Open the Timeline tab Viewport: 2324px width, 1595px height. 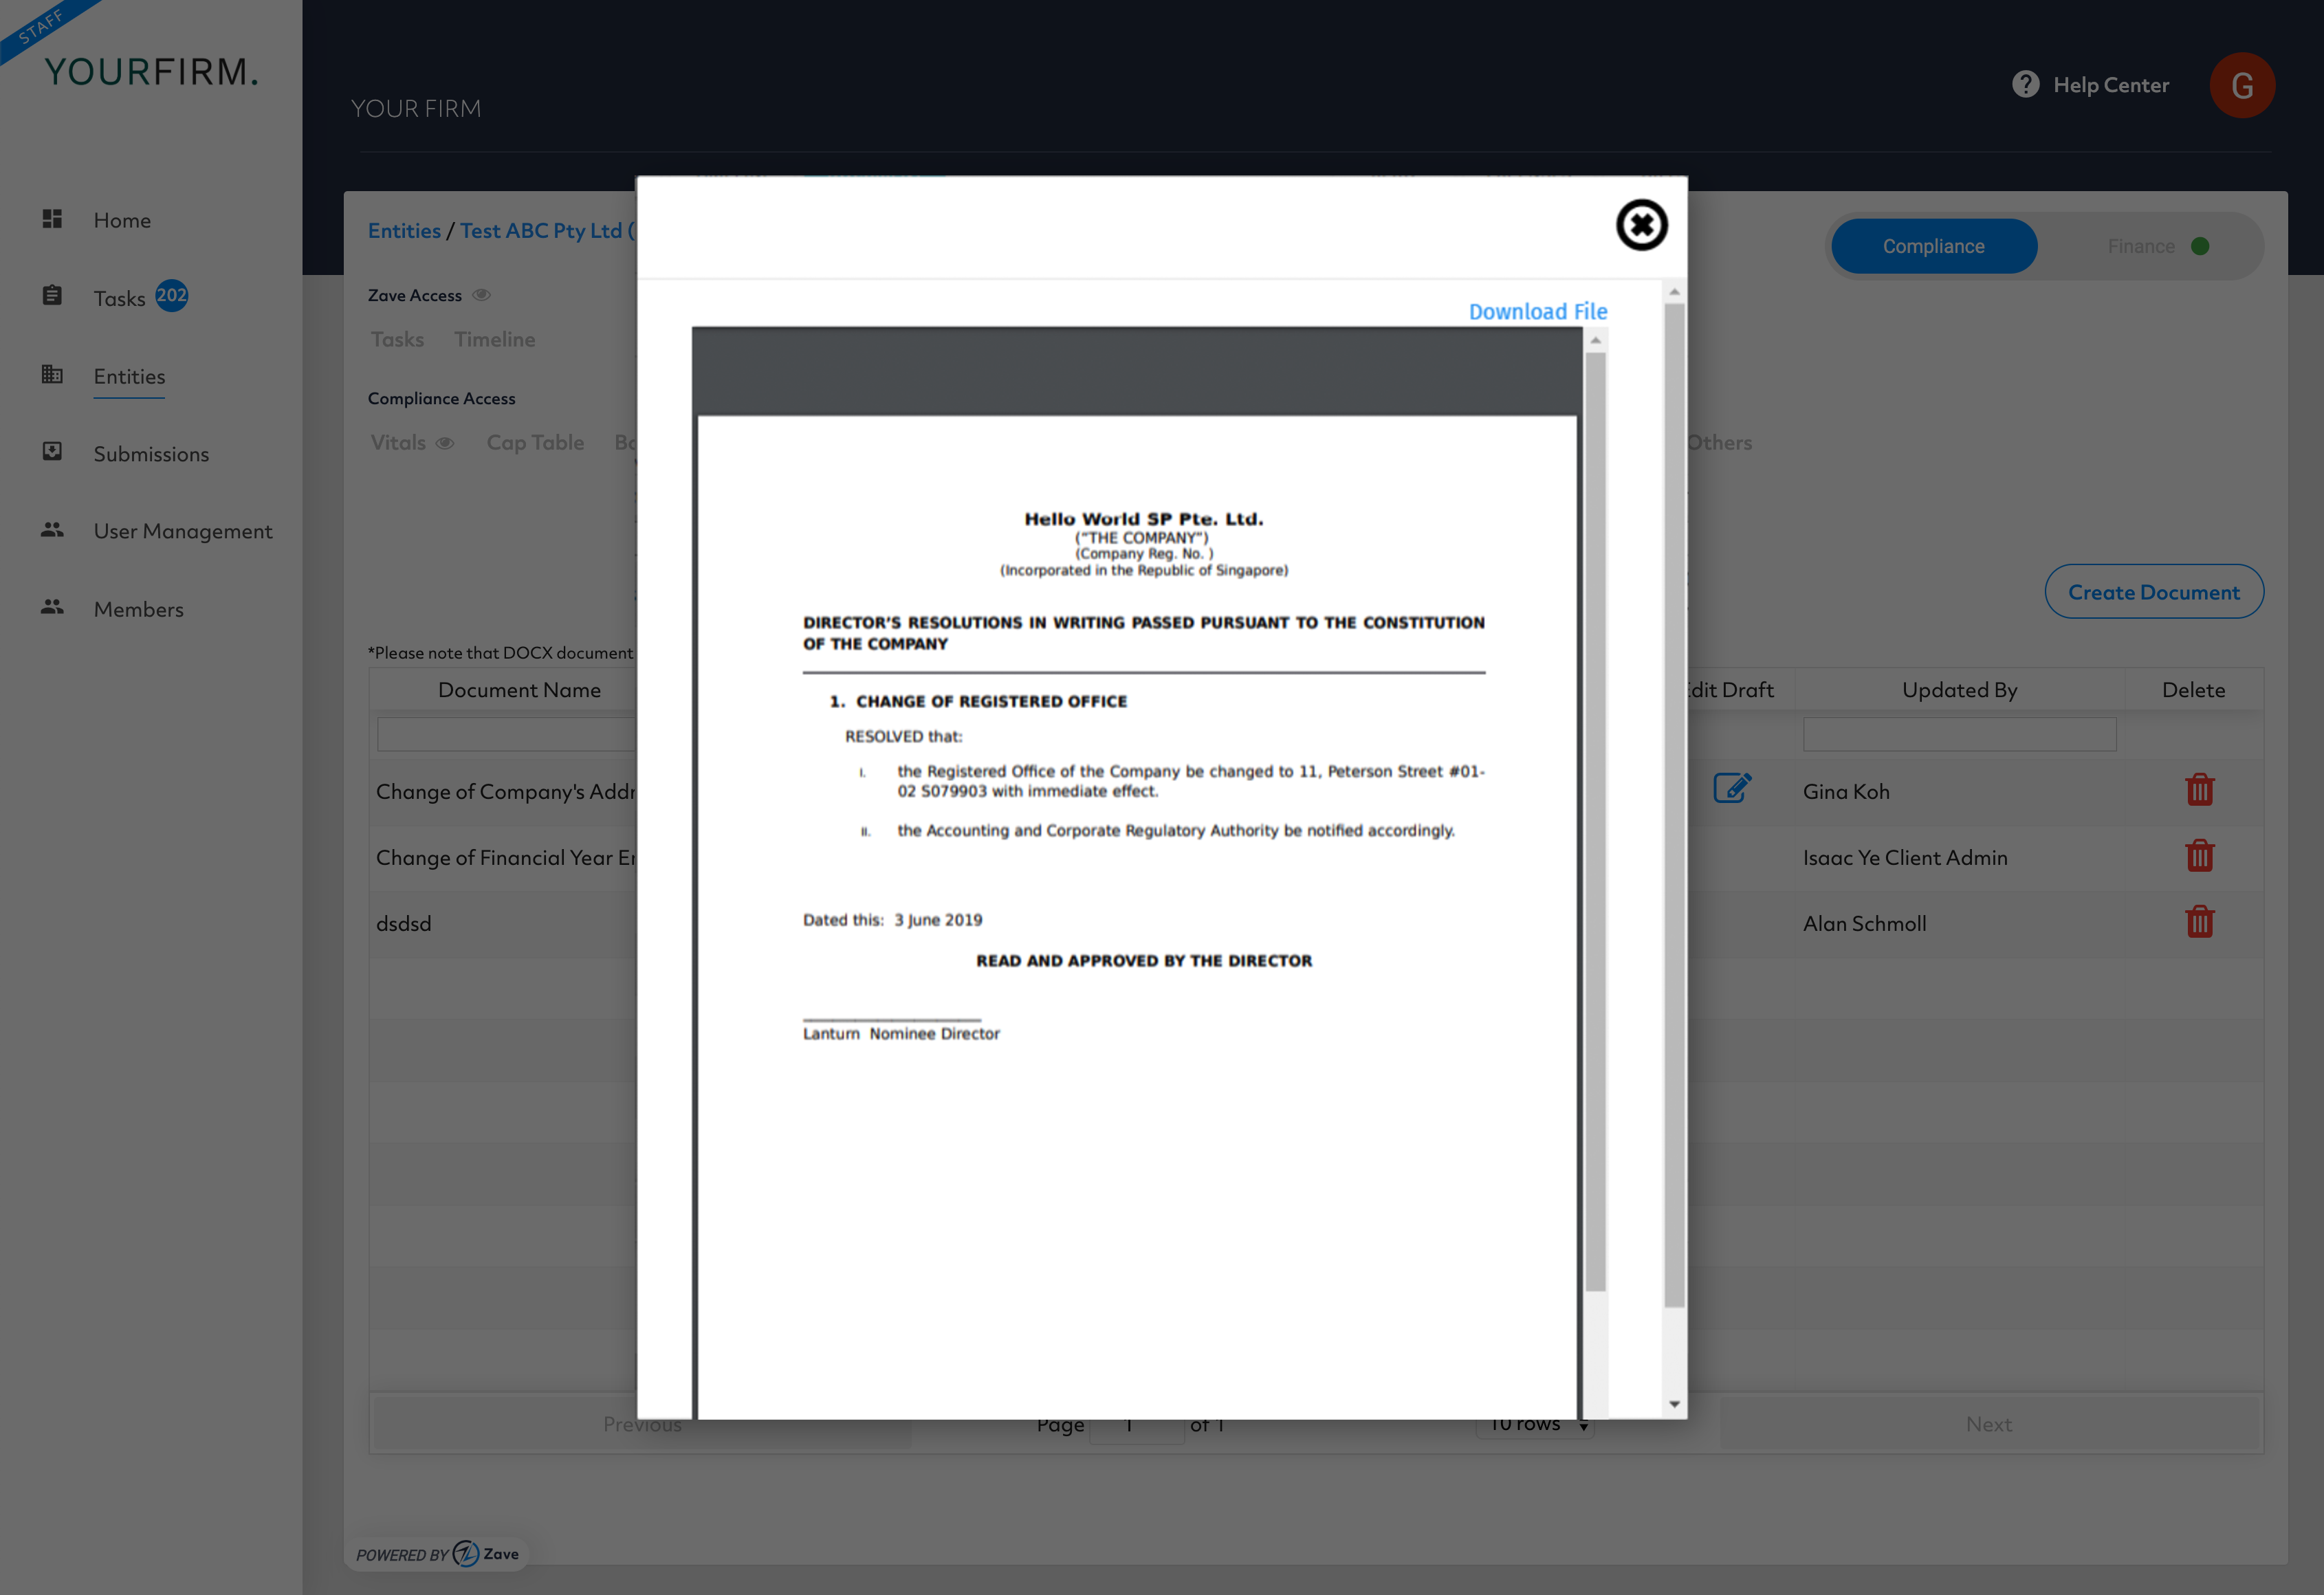click(494, 339)
